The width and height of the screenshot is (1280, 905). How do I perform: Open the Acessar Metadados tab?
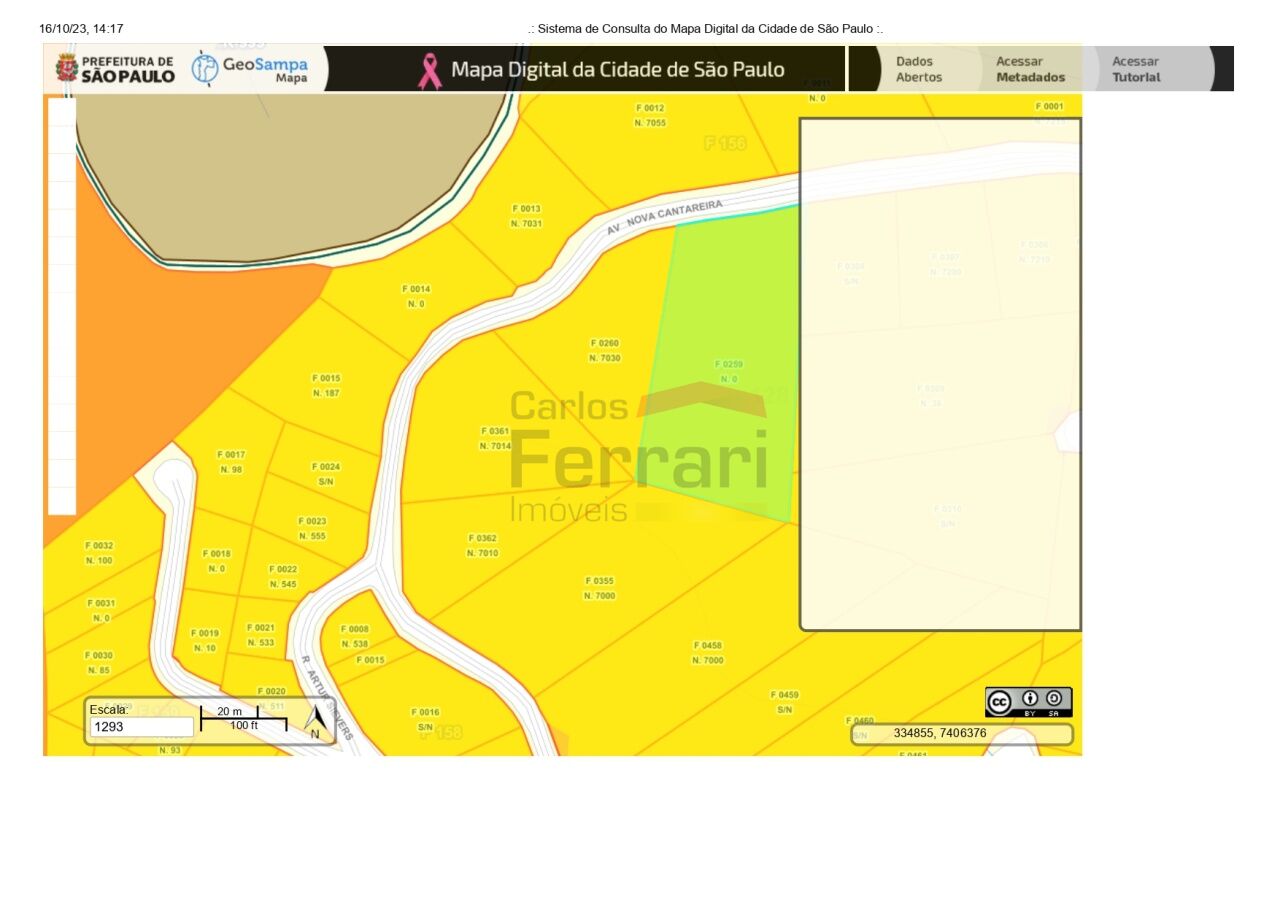click(1030, 69)
